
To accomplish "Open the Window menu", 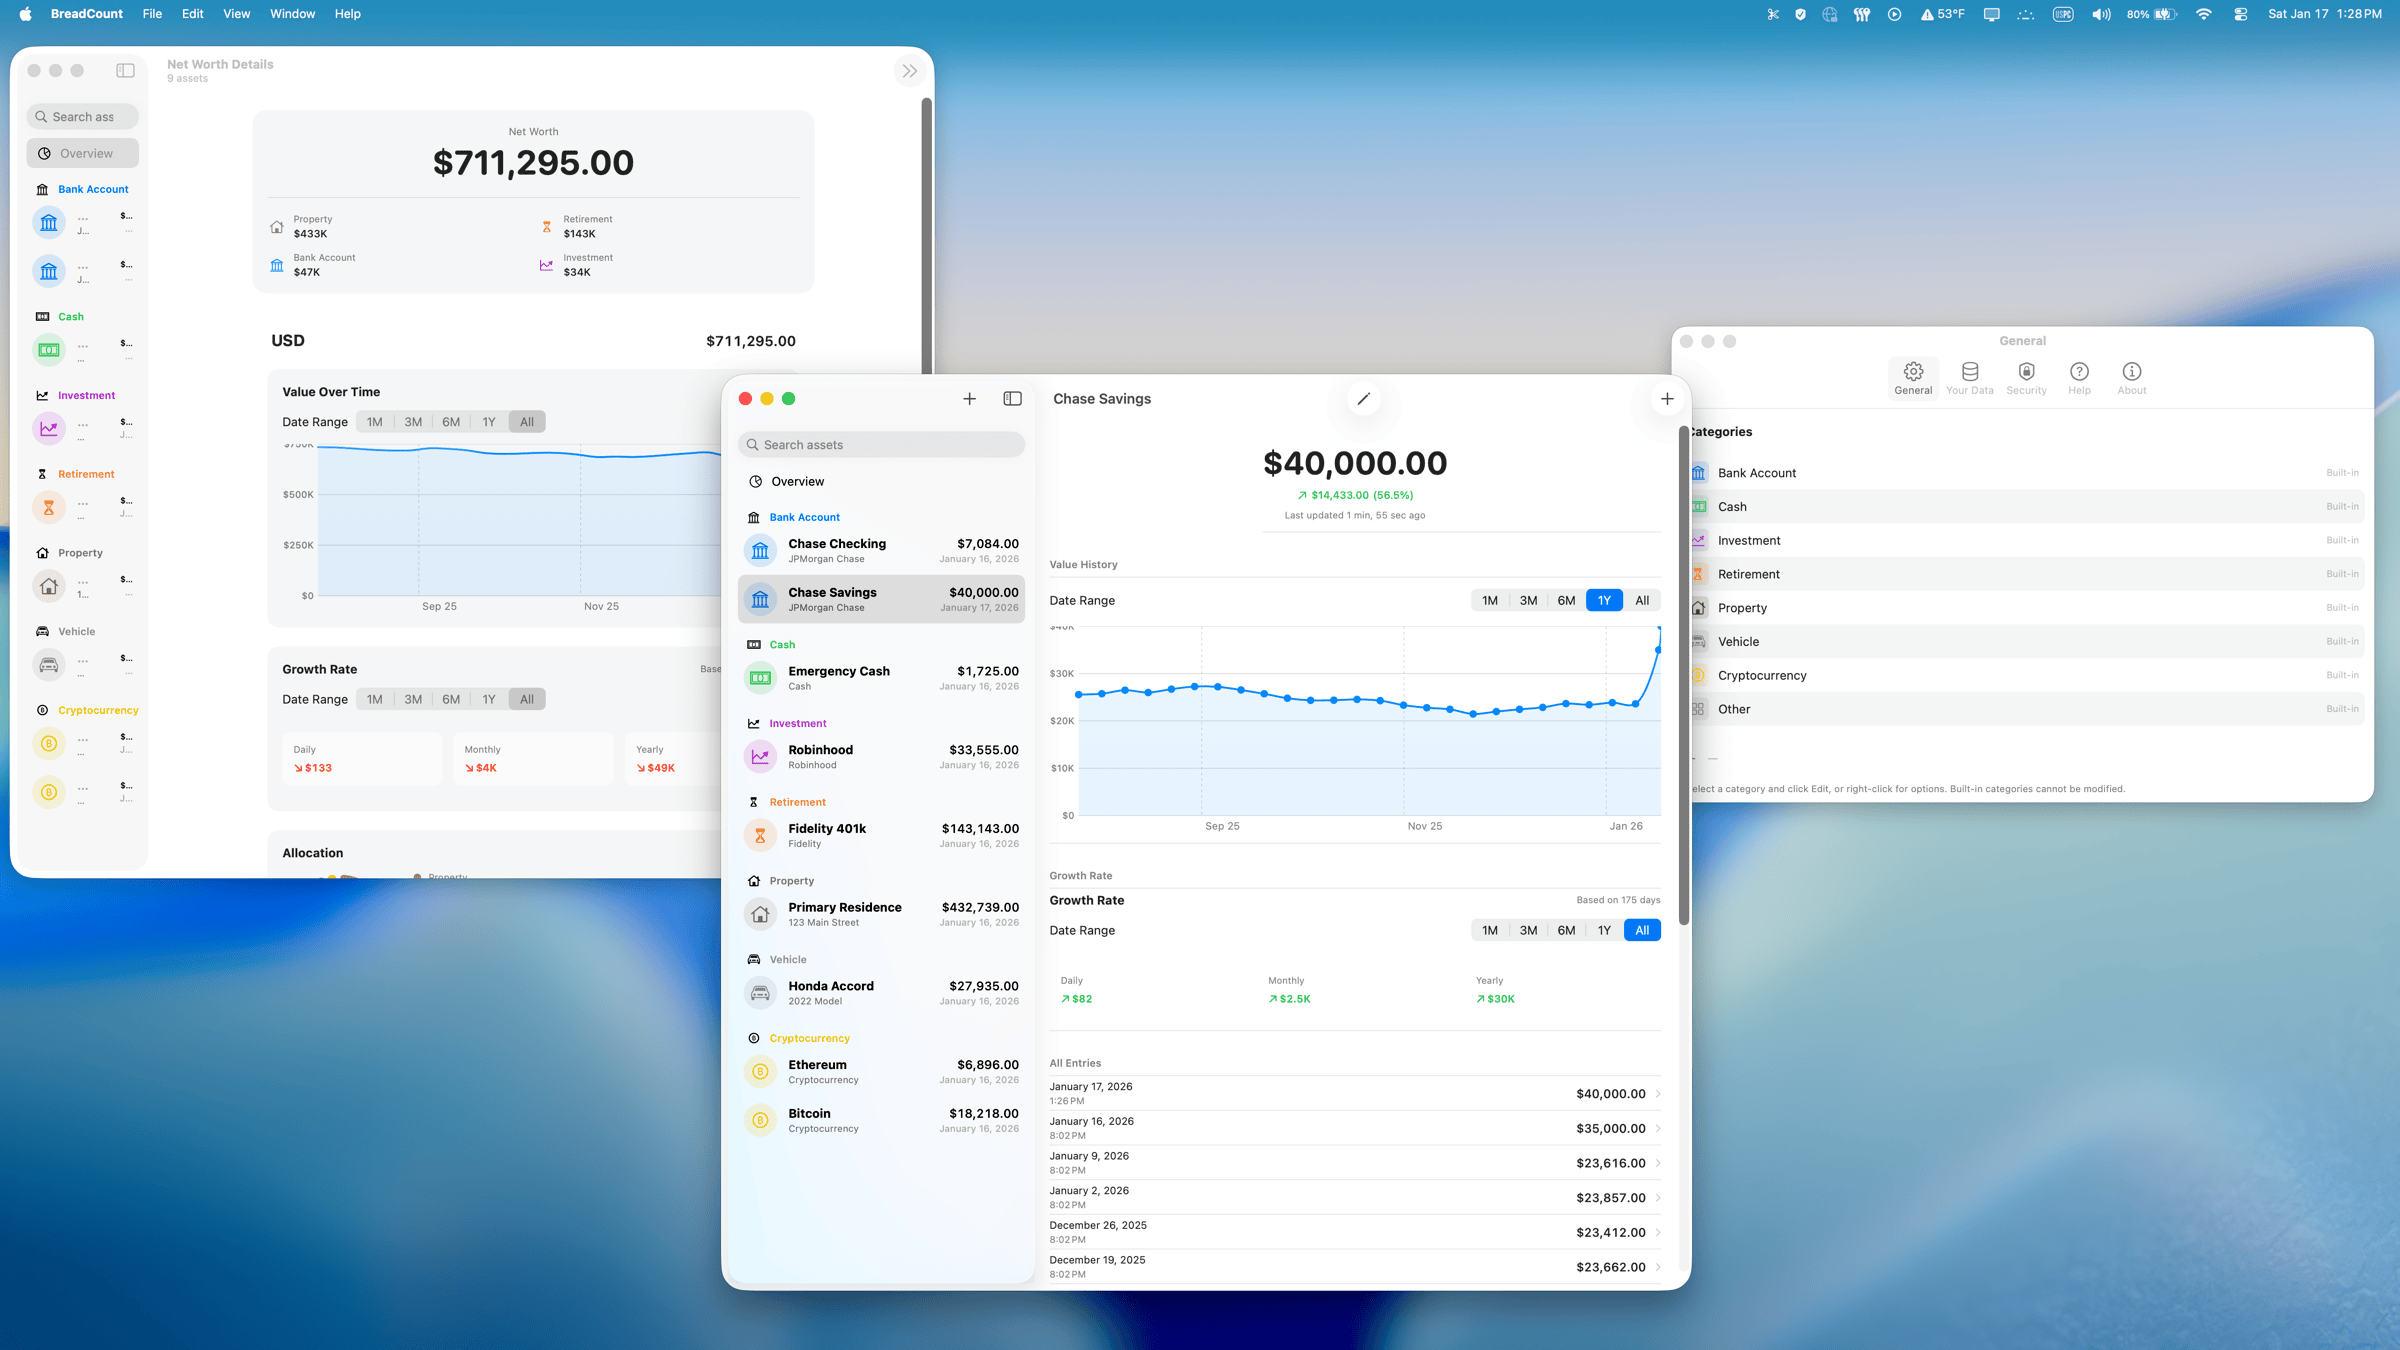I will (x=292, y=13).
